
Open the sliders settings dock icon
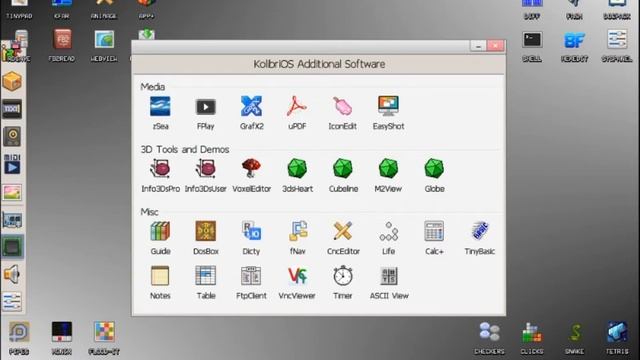12,302
